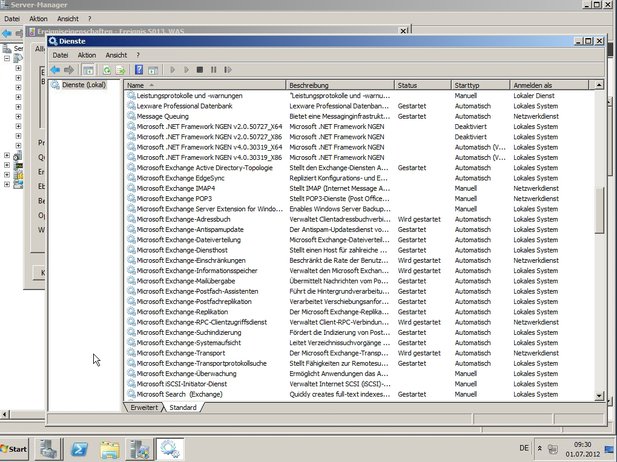Viewport: 617px width, 462px height.
Task: Open Ansicht menu in the Server-Manager window
Action: [x=68, y=18]
